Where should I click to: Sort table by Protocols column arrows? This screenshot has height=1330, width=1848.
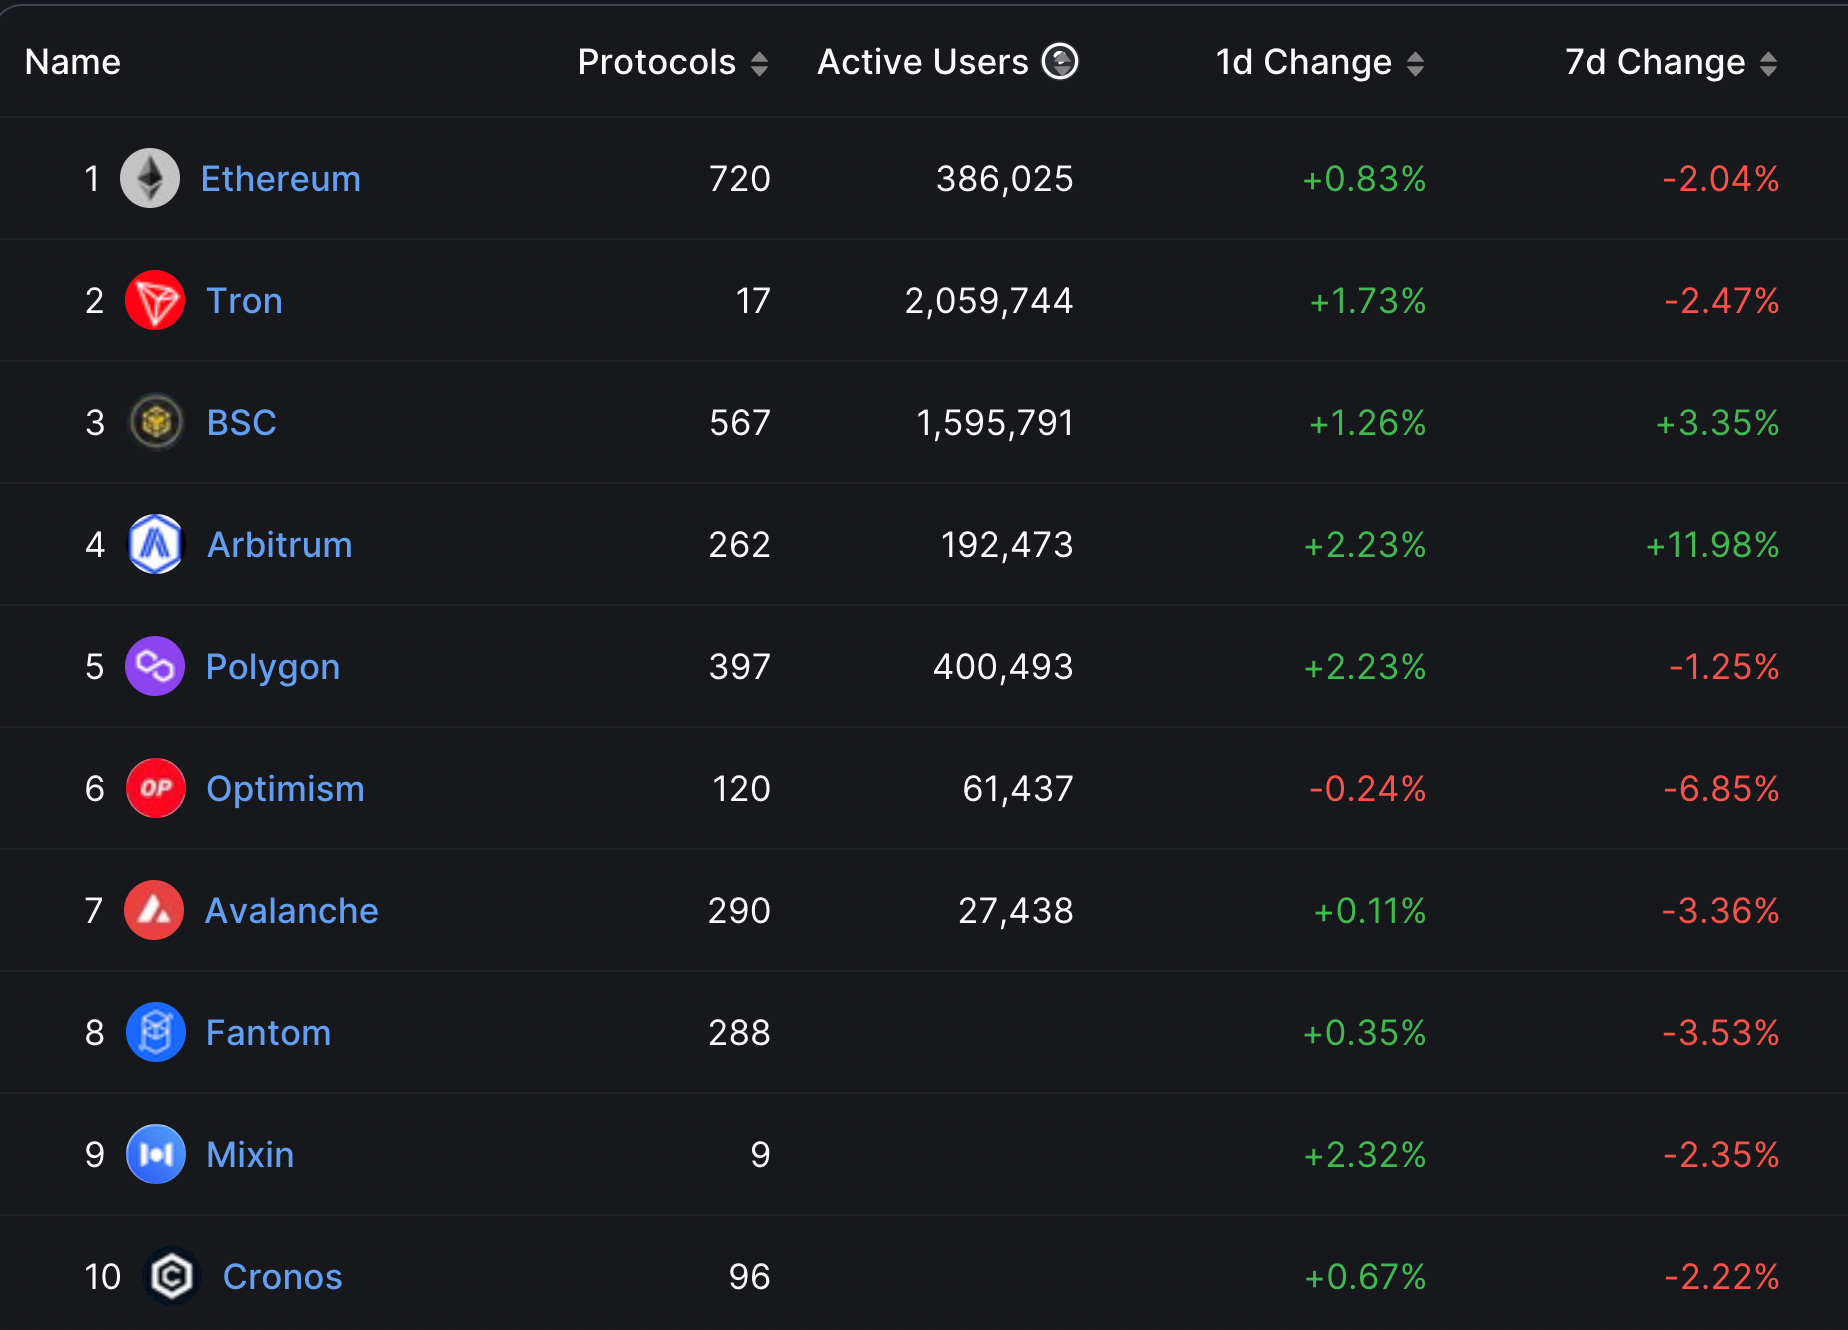759,64
